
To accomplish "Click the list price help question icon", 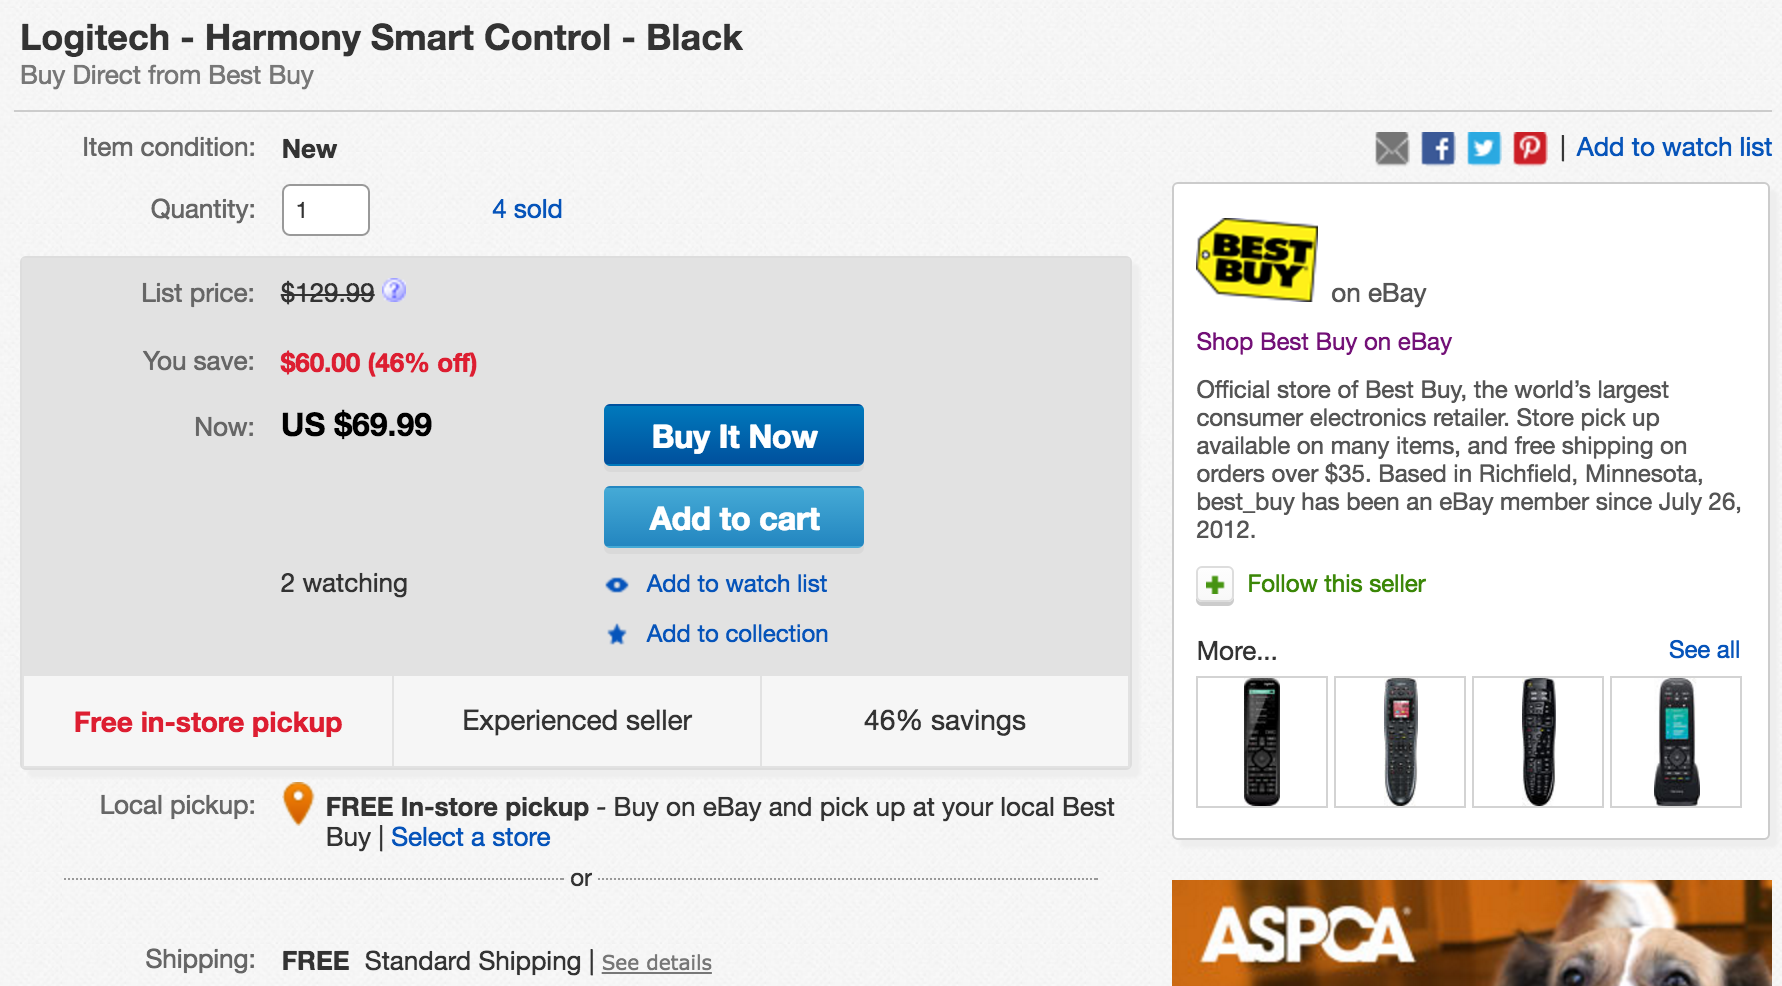I will coord(395,291).
